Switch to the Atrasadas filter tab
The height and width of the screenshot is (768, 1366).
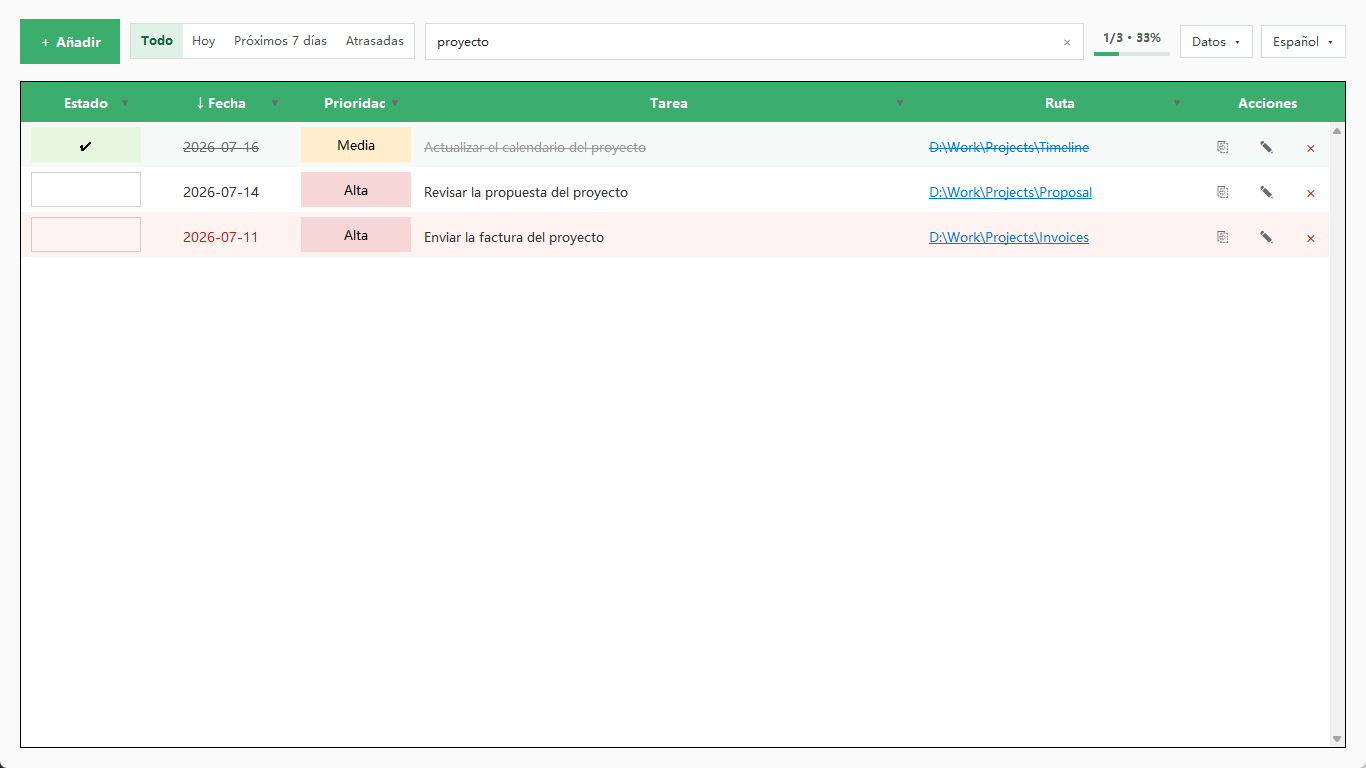375,41
